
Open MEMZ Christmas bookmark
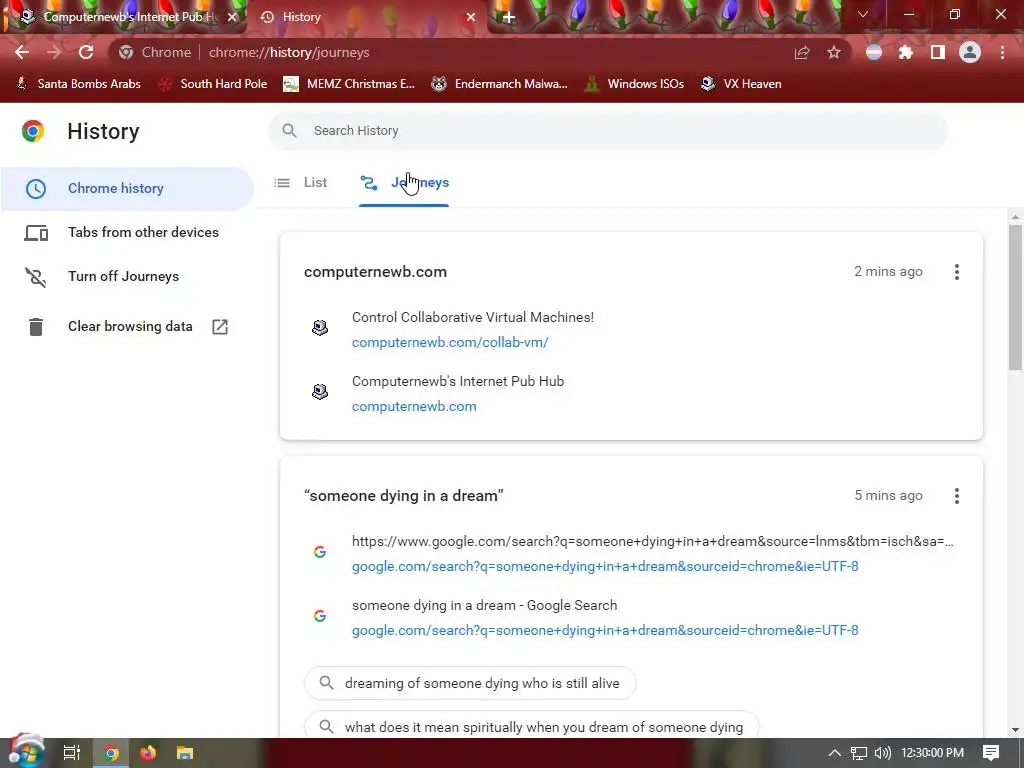point(349,84)
